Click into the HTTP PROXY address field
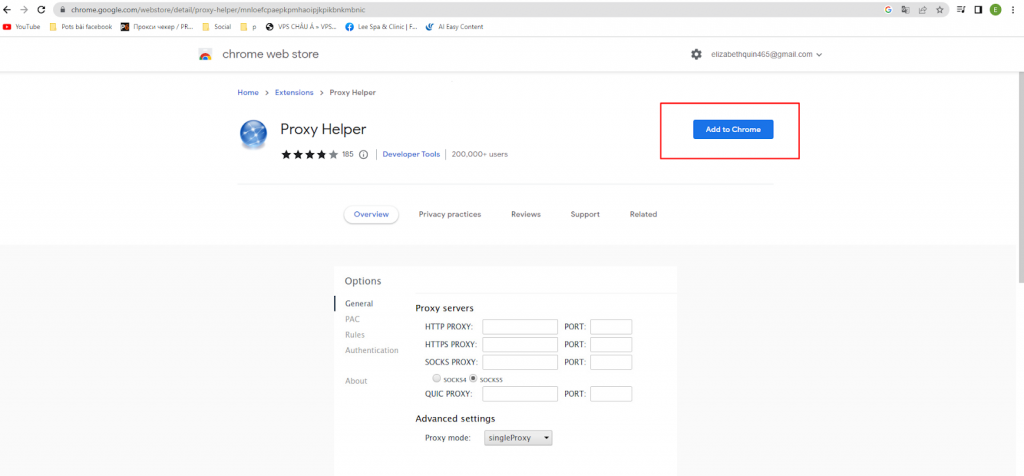Viewport: 1024px width, 476px height. (520, 326)
